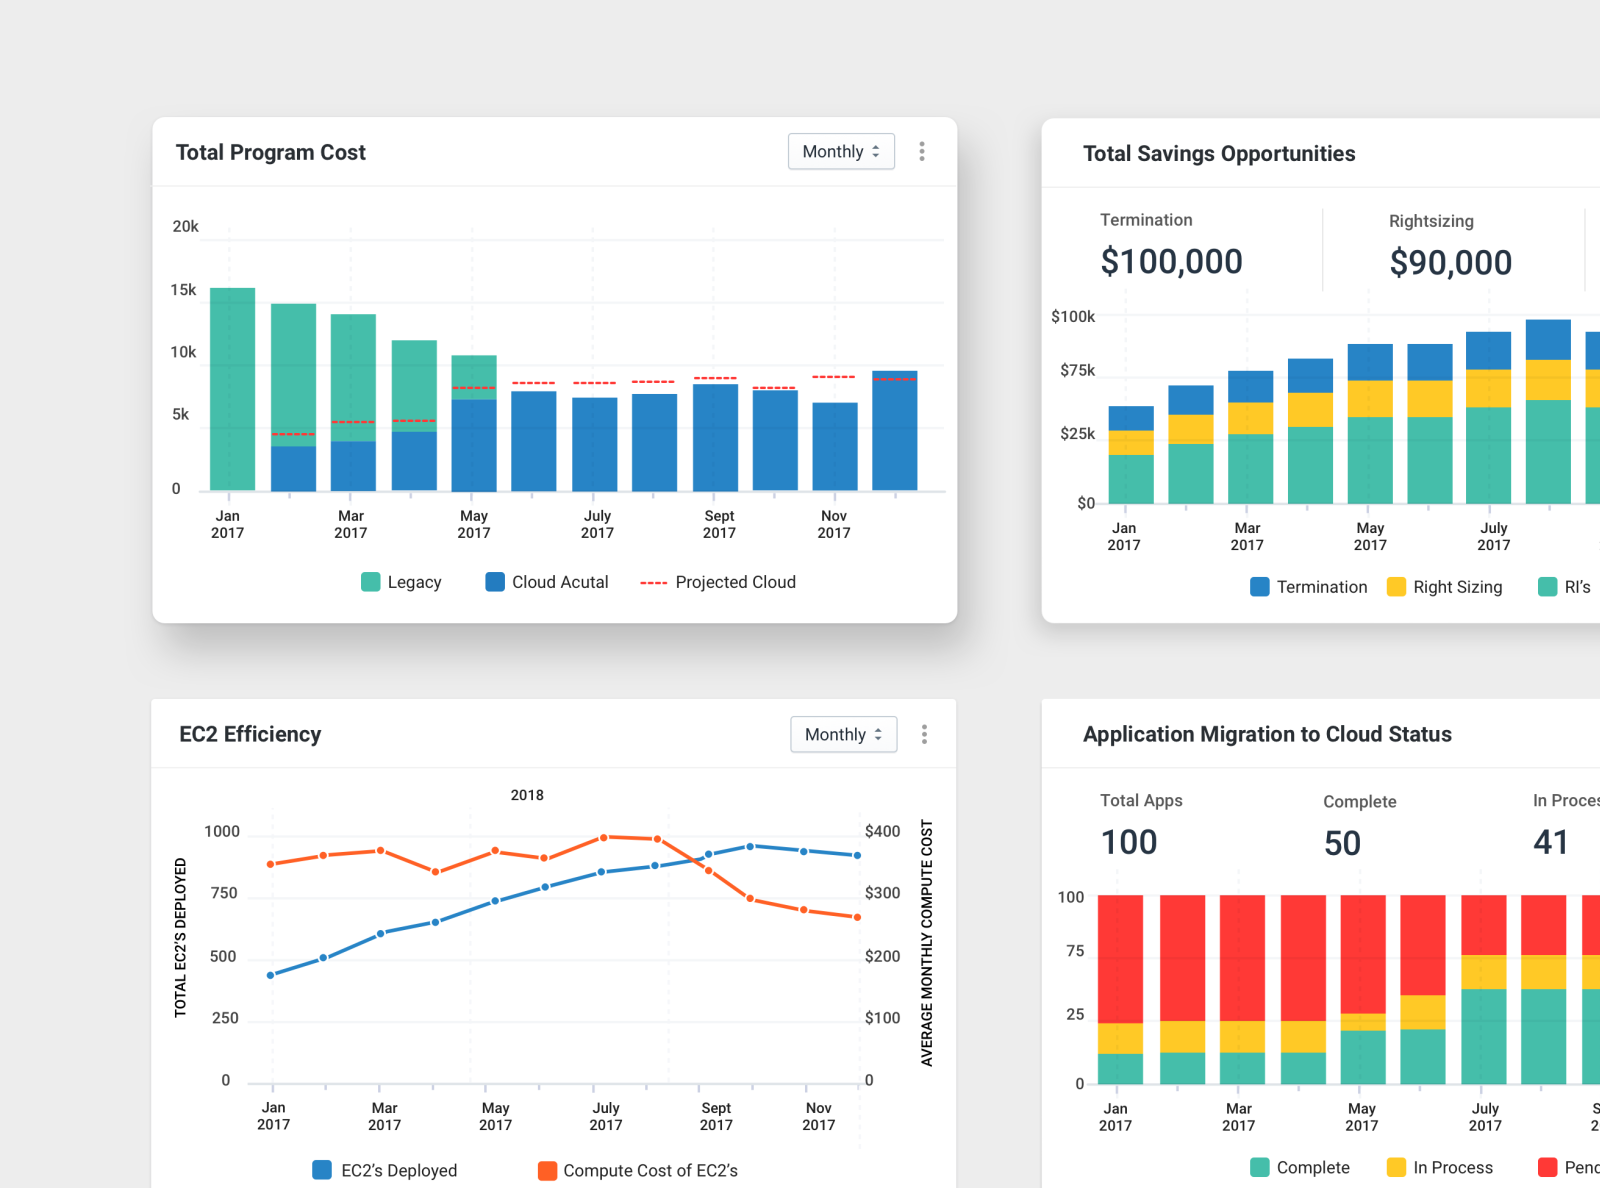Open the Total Program Cost options kebab menu
Viewport: 1600px width, 1188px height.
pos(922,151)
